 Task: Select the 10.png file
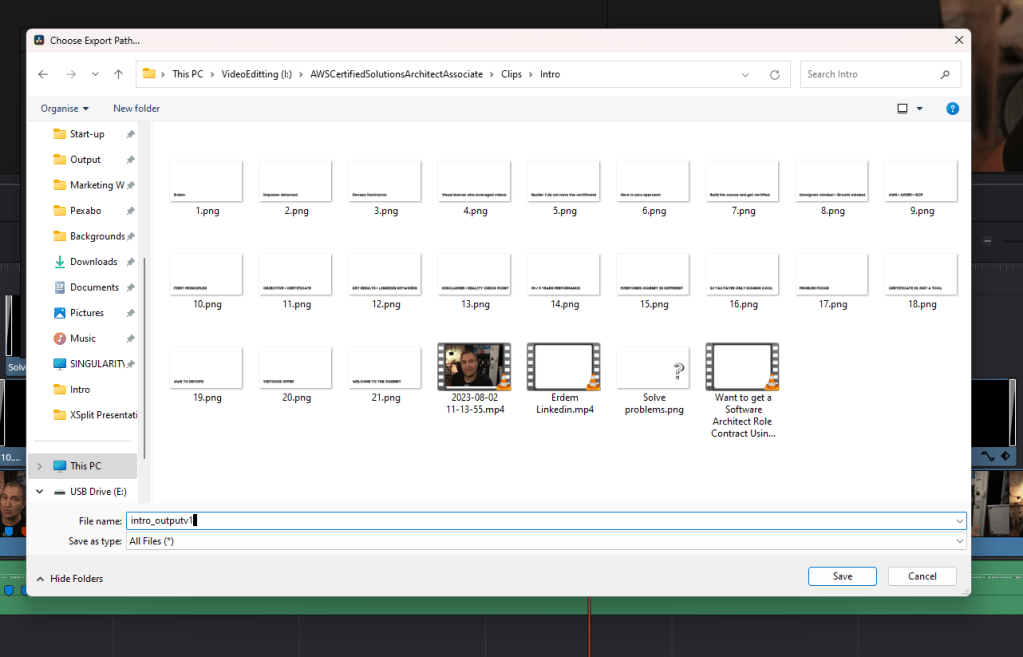(x=206, y=282)
